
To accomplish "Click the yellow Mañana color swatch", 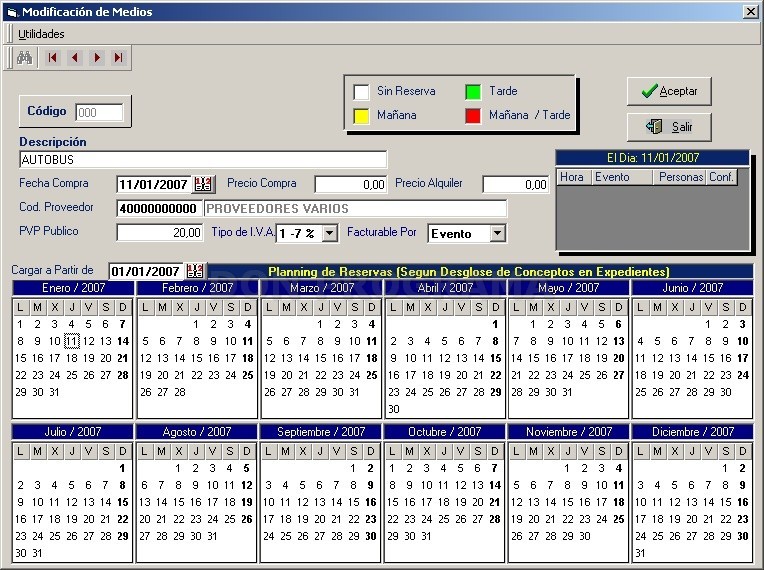I will 361,116.
